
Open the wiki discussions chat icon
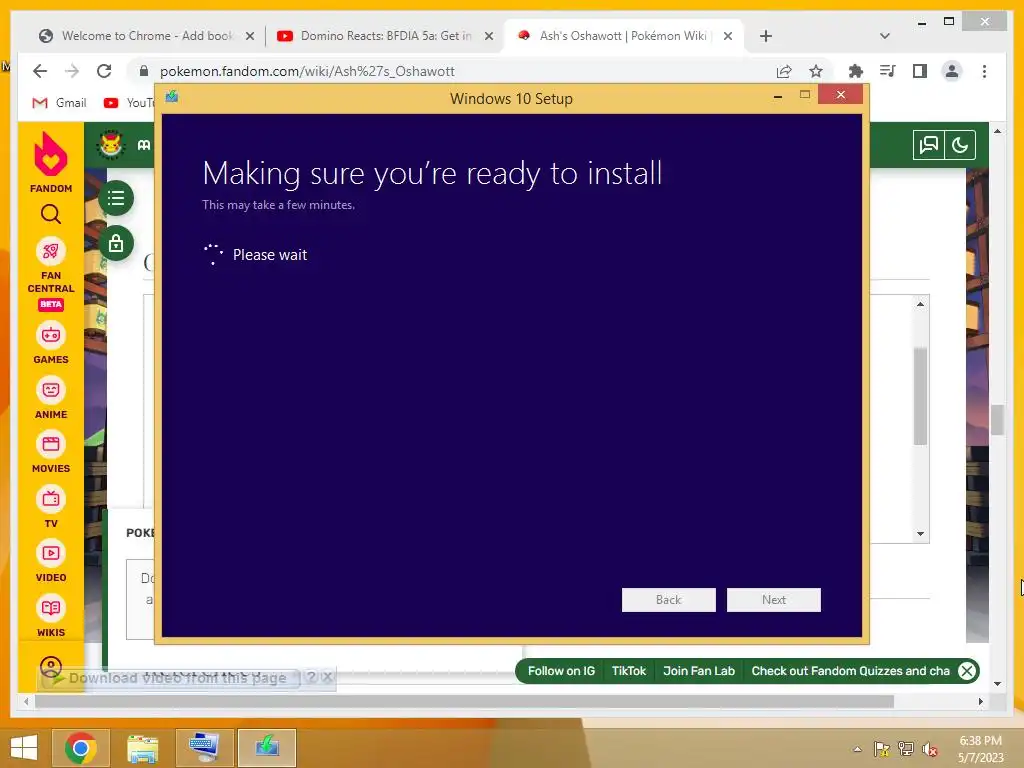(929, 145)
